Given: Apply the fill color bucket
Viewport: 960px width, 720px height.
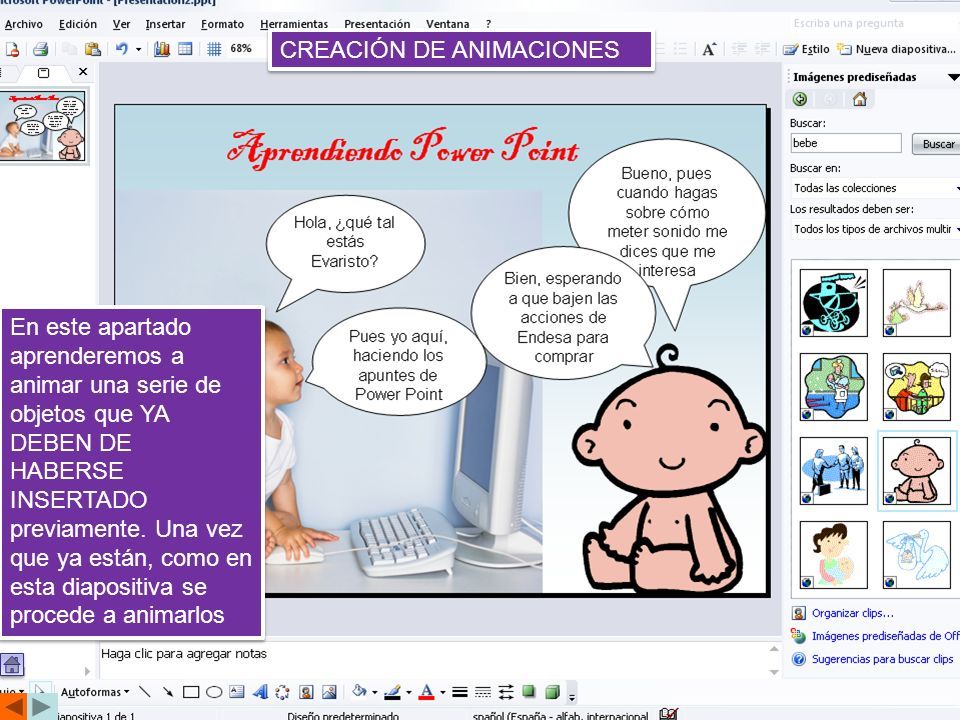Looking at the screenshot, I should point(359,692).
